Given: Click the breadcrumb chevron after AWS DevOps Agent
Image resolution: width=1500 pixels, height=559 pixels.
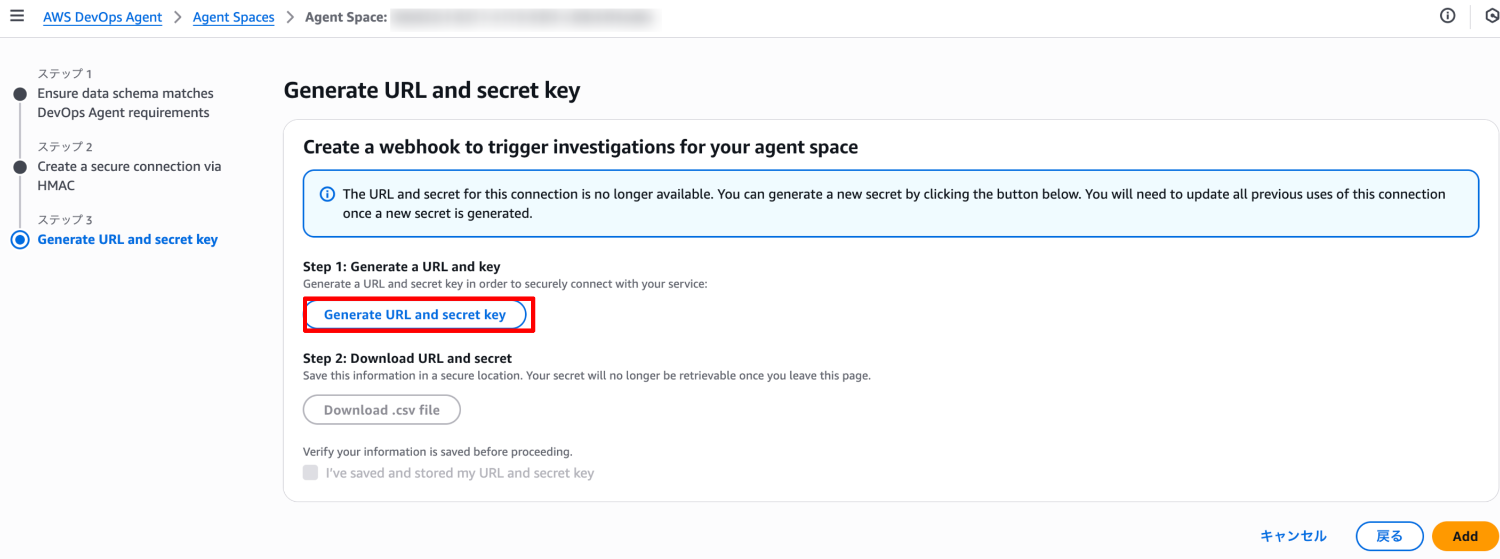Looking at the screenshot, I should (177, 17).
